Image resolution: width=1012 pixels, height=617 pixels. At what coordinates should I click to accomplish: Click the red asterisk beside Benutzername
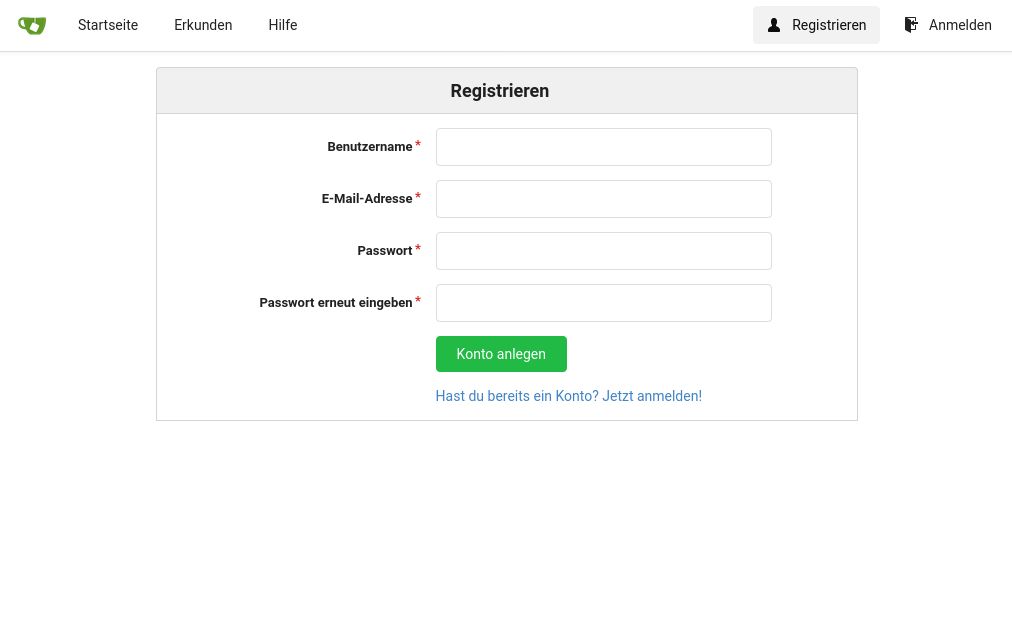[x=418, y=145]
